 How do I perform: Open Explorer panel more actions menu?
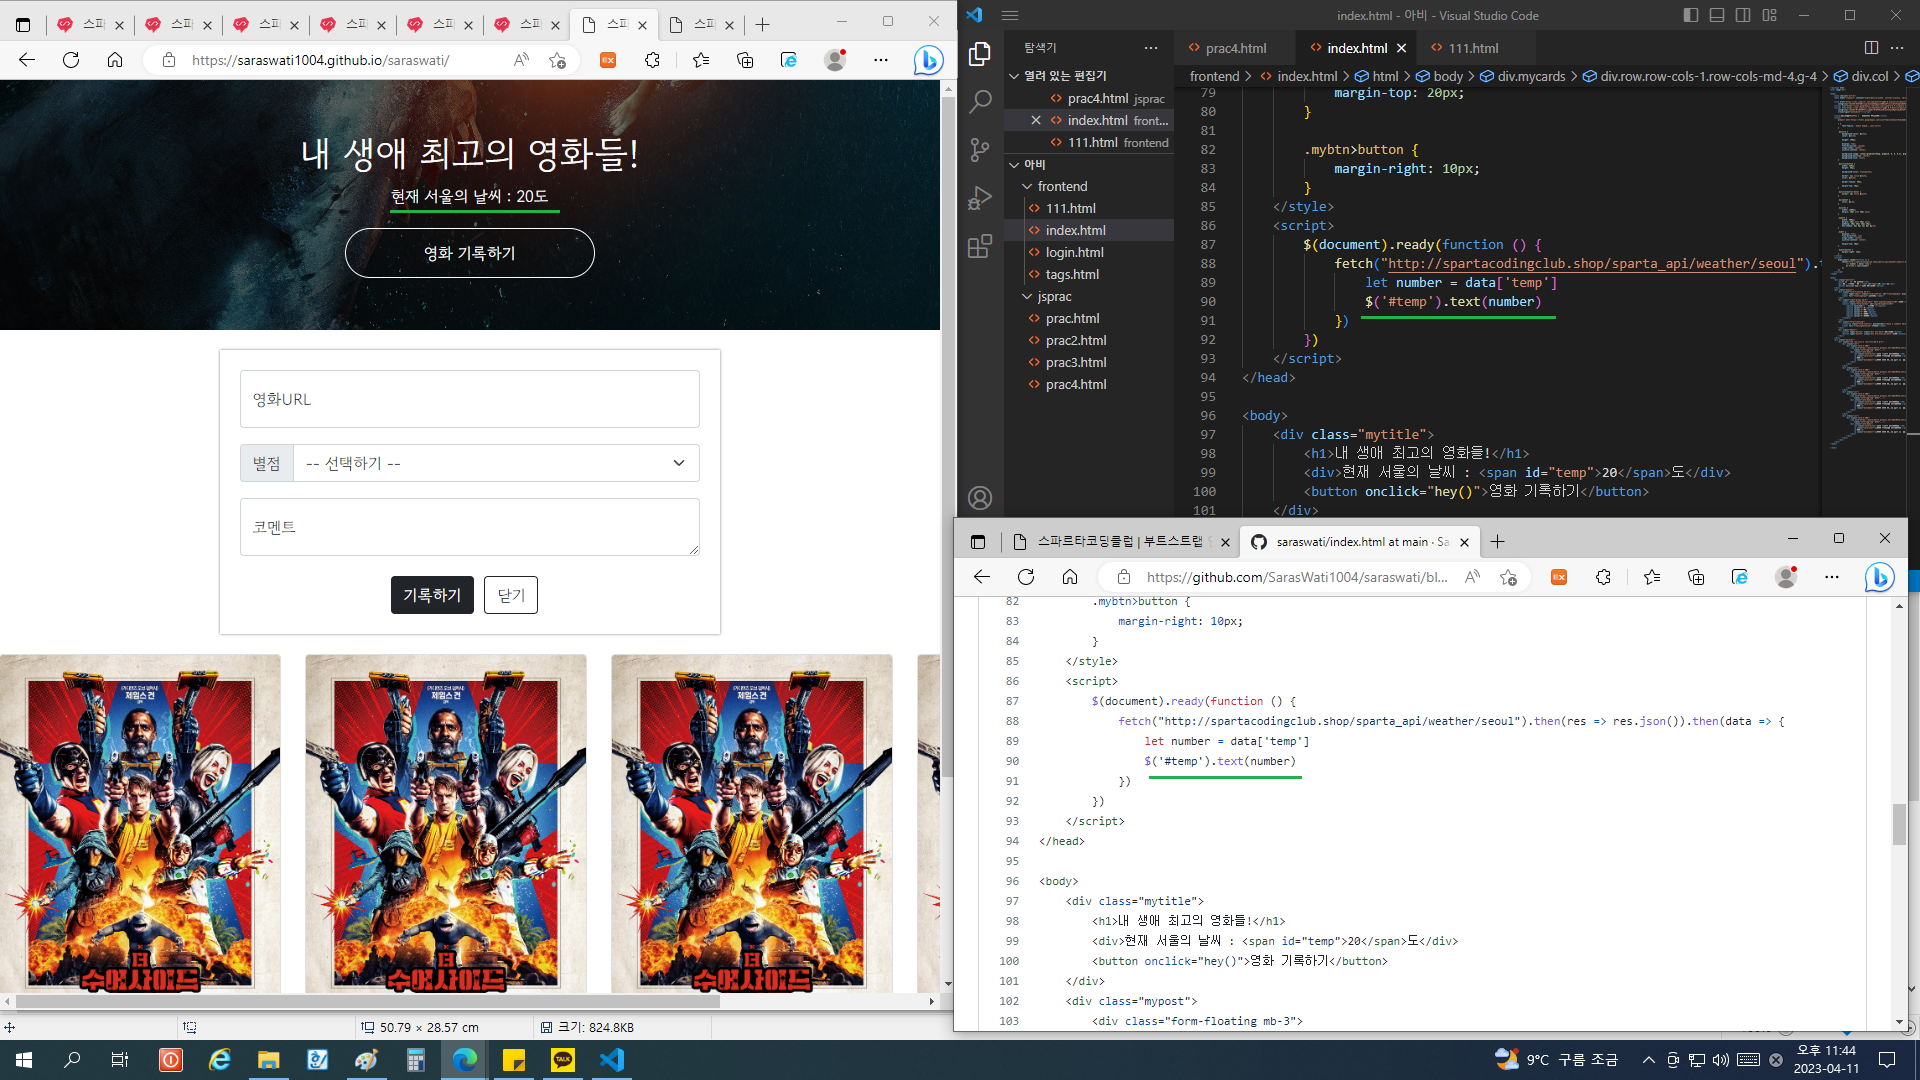point(1151,48)
